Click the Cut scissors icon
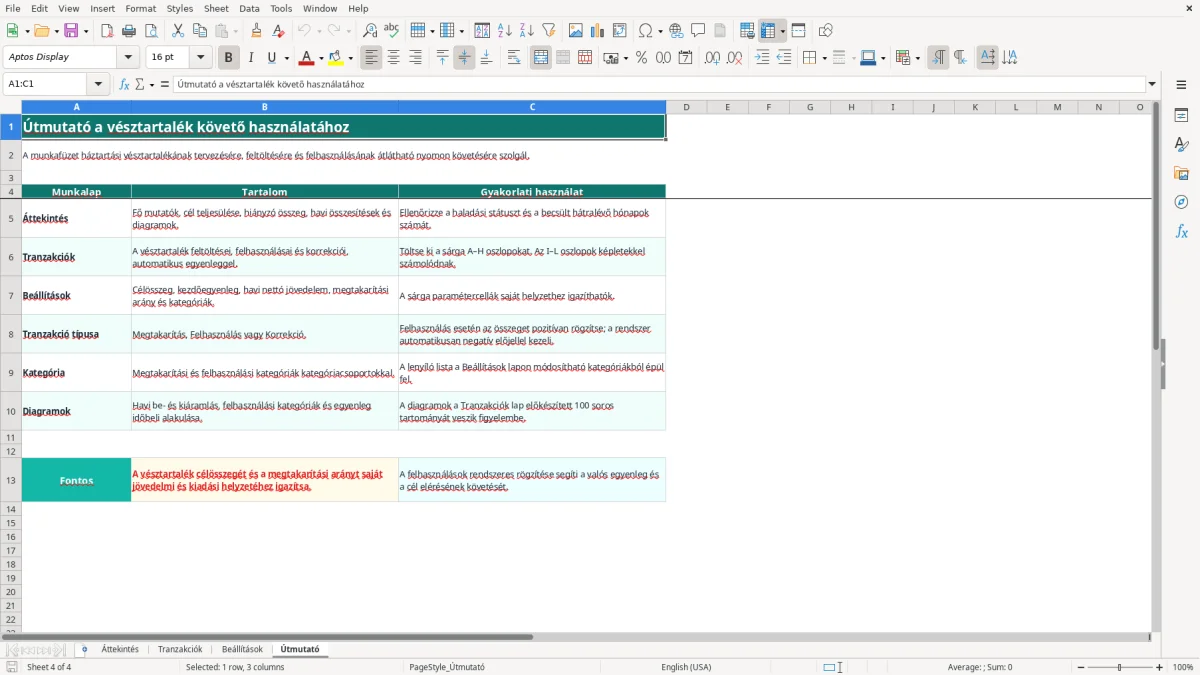The height and width of the screenshot is (675, 1200). point(178,31)
